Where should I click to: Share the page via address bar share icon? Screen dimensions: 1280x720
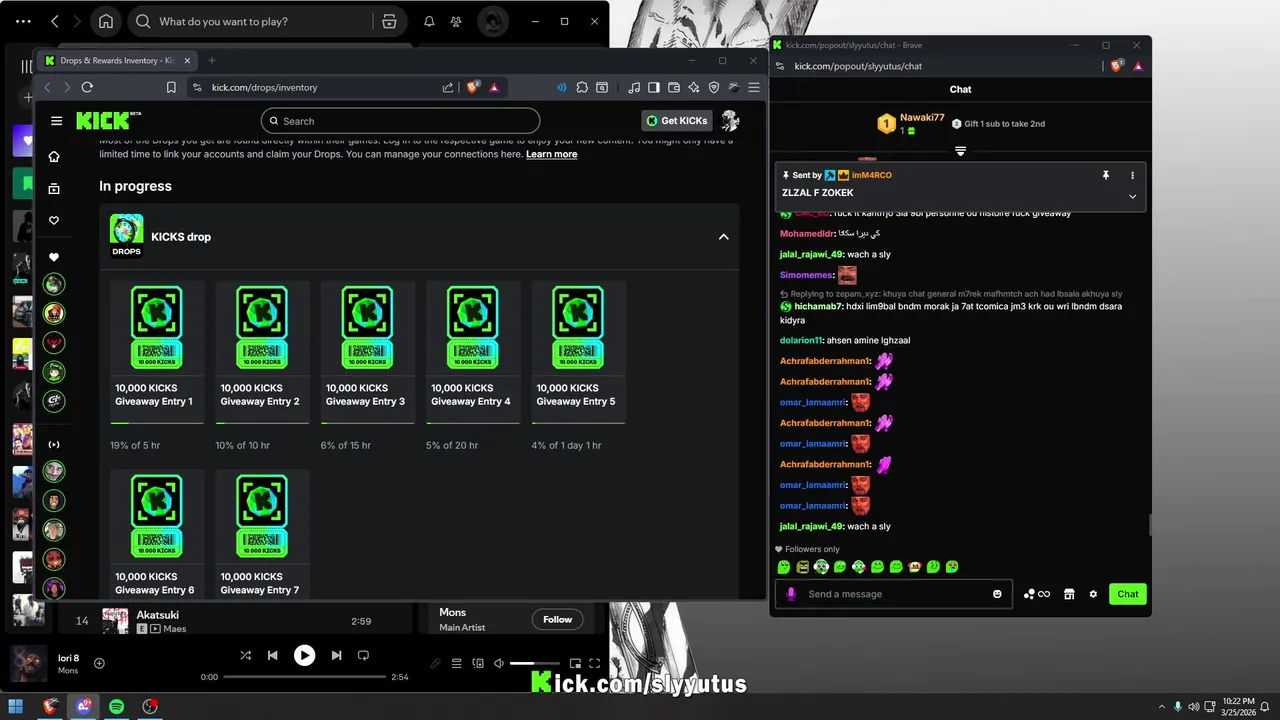[x=448, y=87]
